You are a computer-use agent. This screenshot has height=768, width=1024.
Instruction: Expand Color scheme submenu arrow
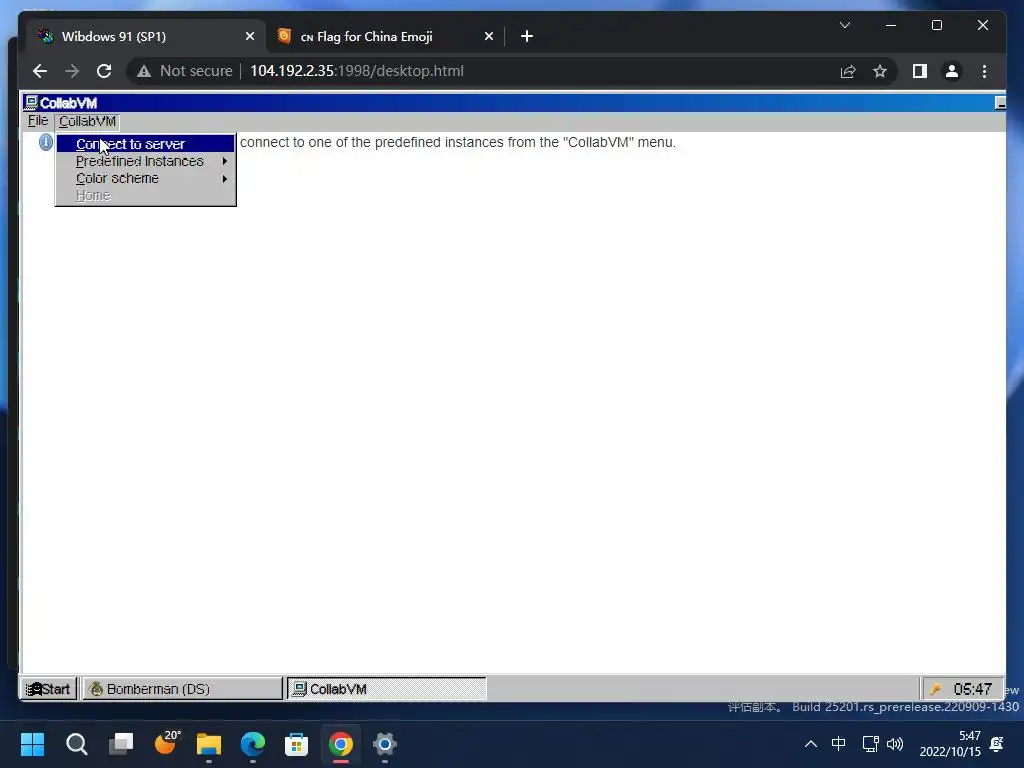tap(225, 178)
